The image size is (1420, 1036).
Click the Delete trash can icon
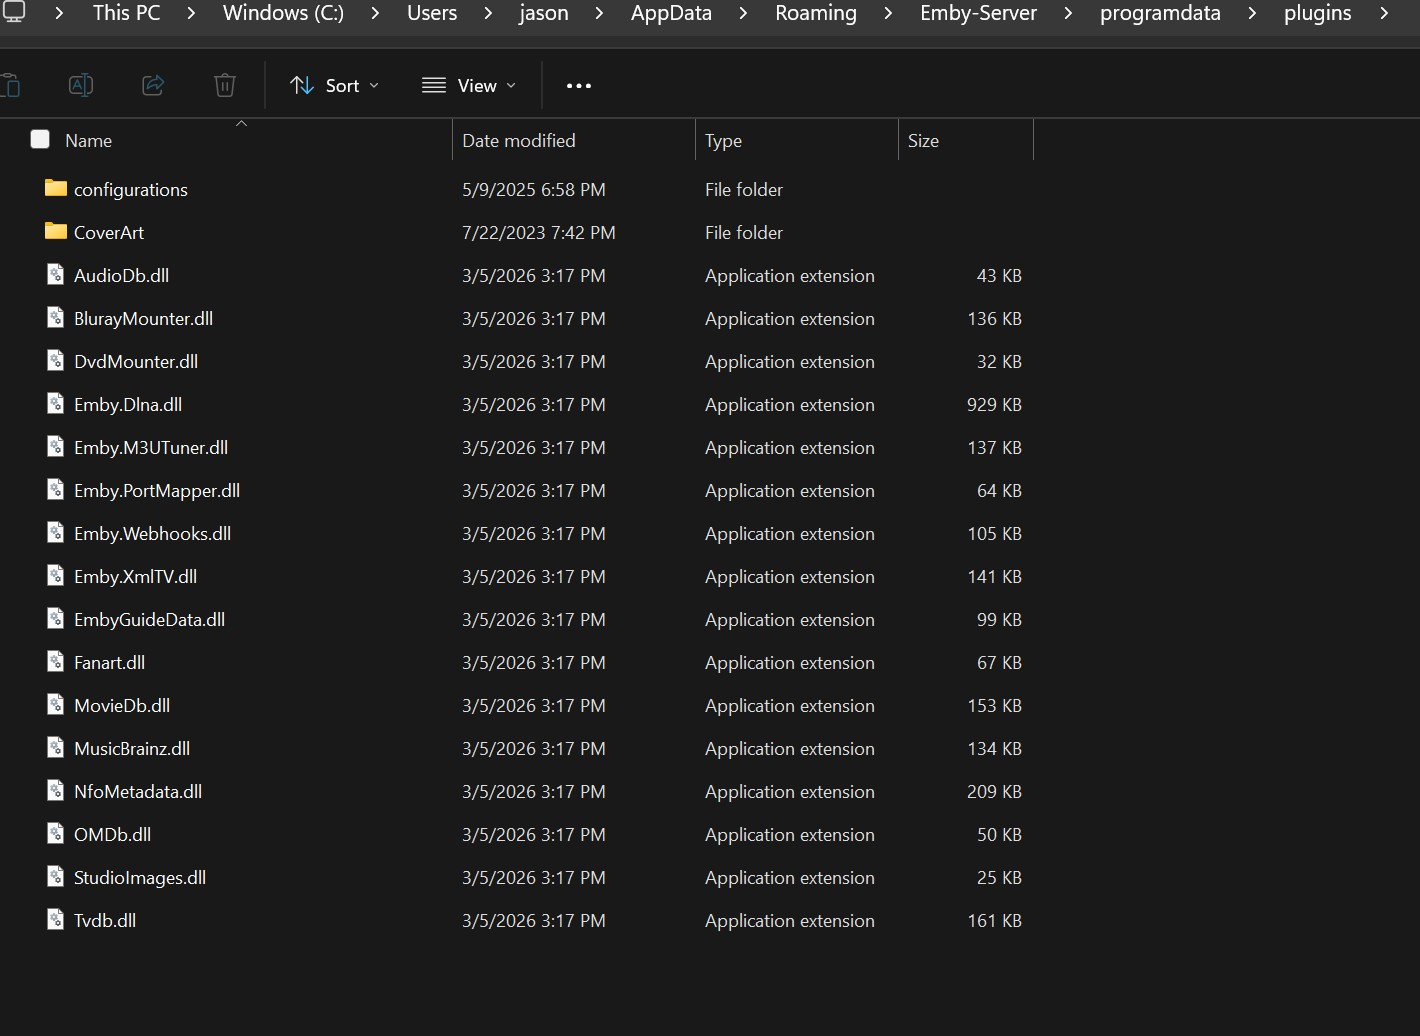click(225, 85)
